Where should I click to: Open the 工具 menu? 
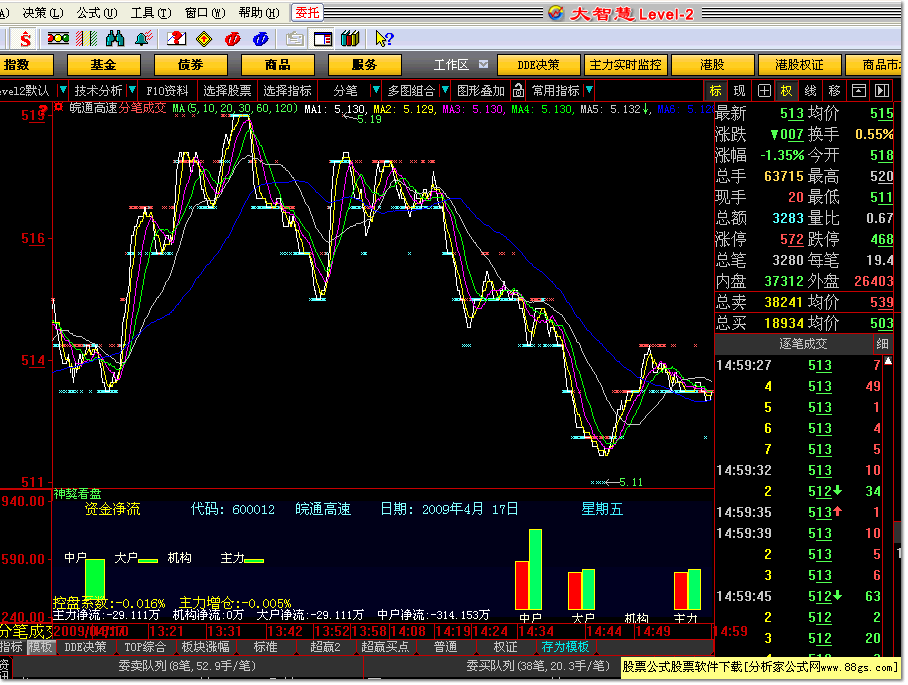click(151, 13)
